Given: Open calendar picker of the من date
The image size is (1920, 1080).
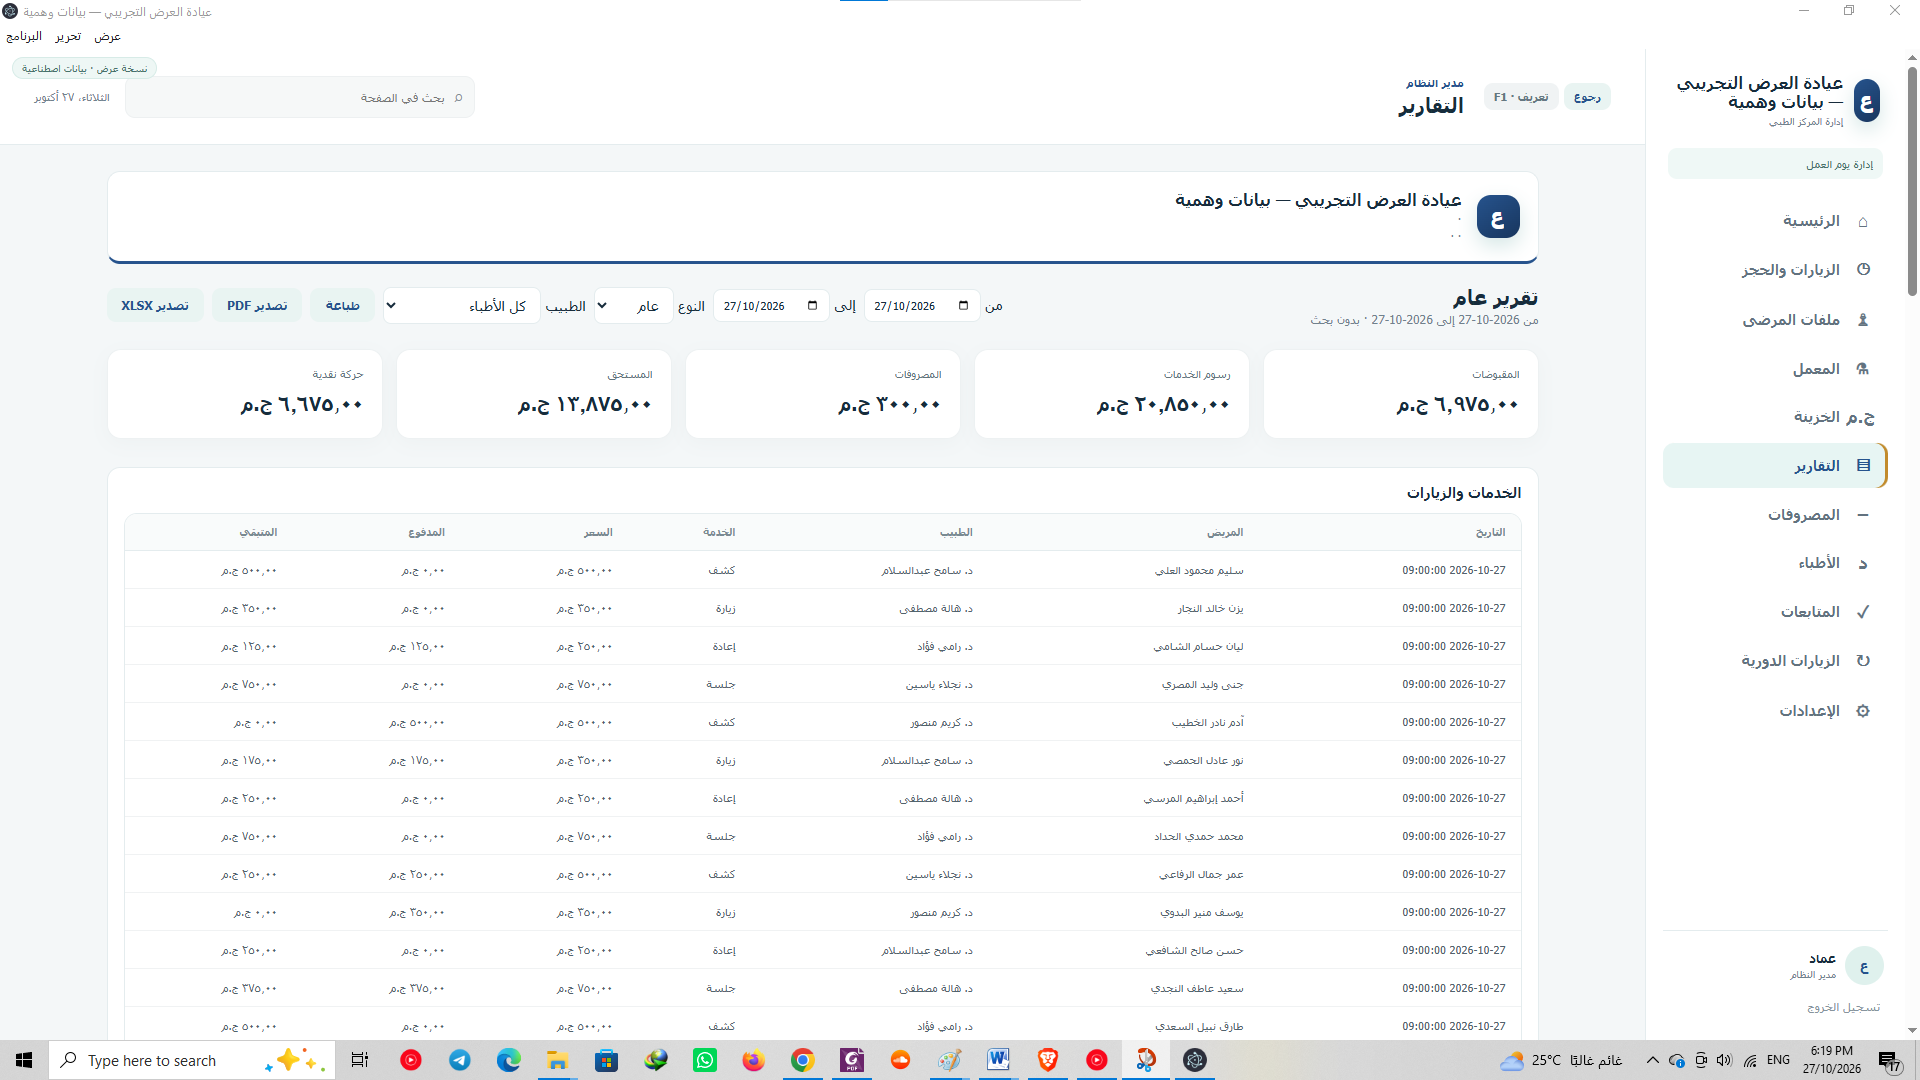Looking at the screenshot, I should click(963, 306).
